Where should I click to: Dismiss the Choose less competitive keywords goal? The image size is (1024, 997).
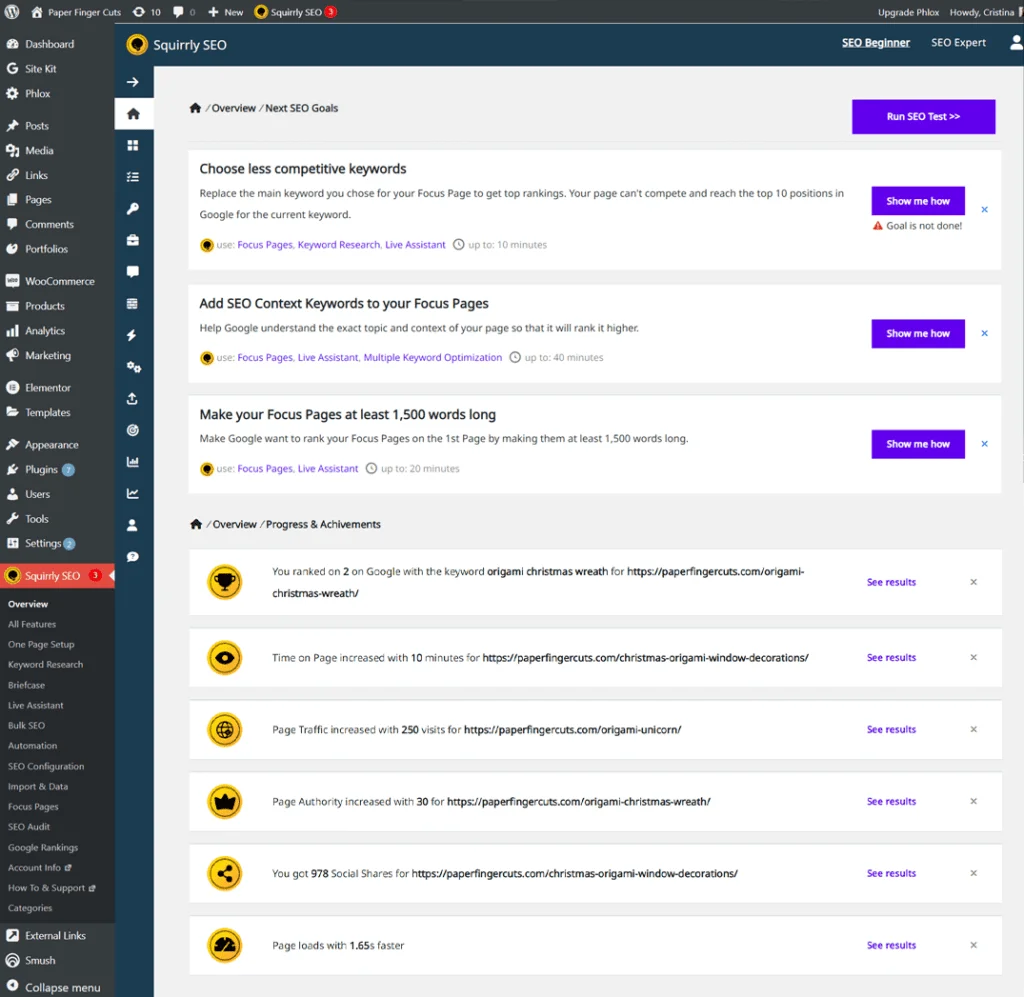coord(984,210)
